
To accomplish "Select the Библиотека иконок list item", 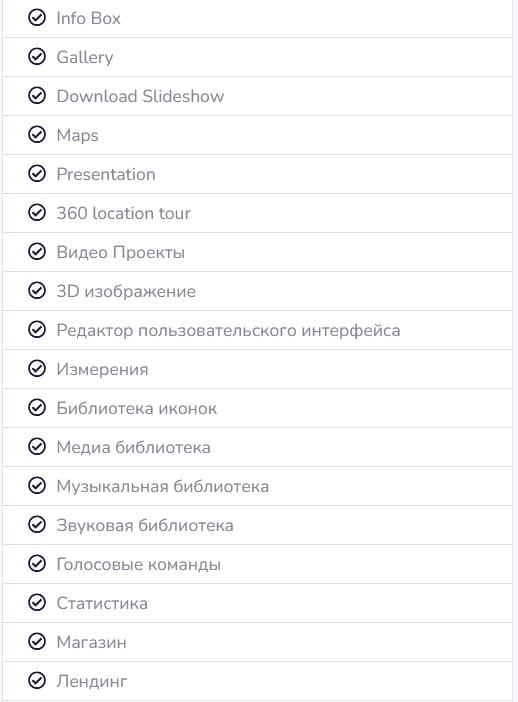I will (x=257, y=408).
